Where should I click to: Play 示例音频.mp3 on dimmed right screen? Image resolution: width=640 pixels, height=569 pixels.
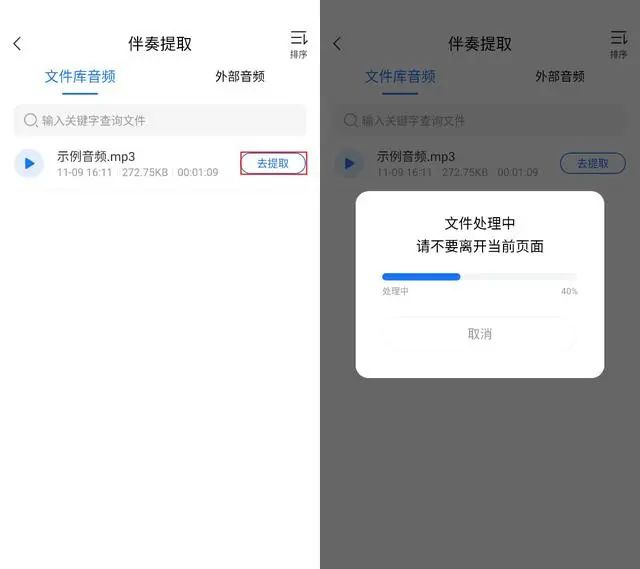coord(349,163)
